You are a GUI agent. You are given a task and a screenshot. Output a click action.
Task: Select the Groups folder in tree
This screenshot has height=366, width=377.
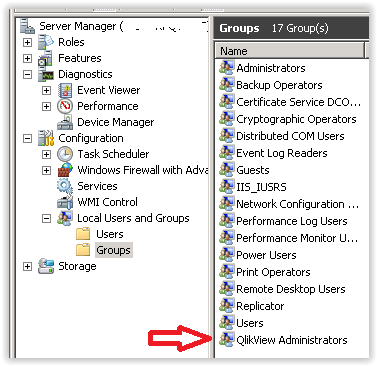(x=113, y=250)
